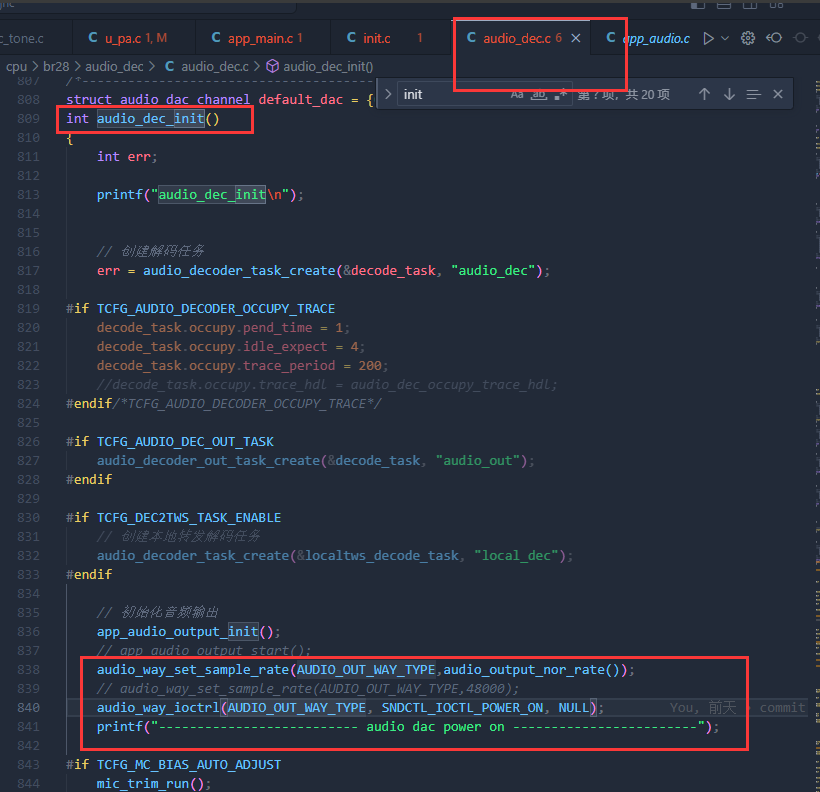Close the audio_dec.c tab
Image resolution: width=820 pixels, height=792 pixels.
[x=576, y=38]
